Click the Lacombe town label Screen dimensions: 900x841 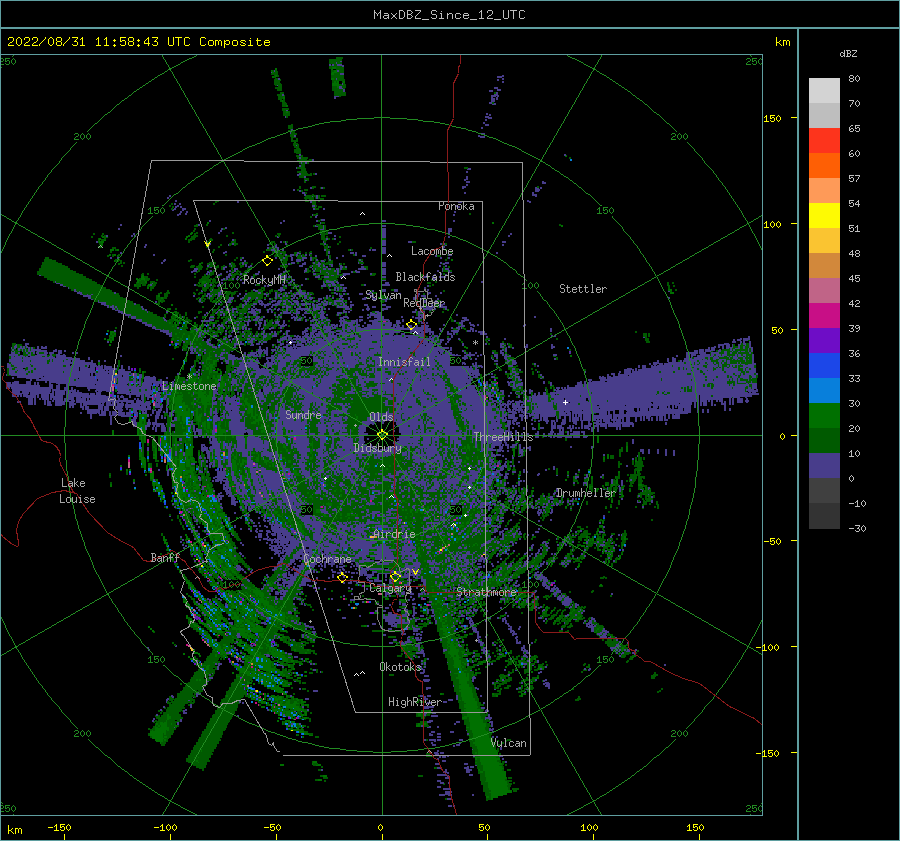[x=432, y=251]
